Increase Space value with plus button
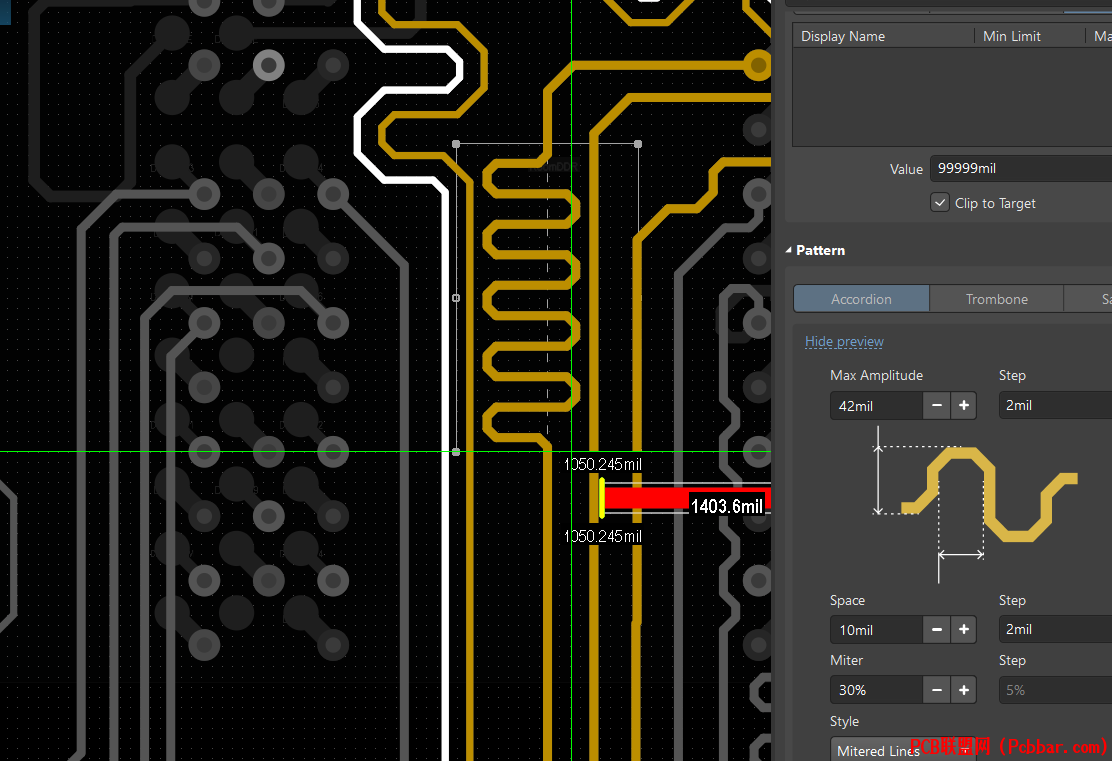The image size is (1112, 761). point(964,630)
